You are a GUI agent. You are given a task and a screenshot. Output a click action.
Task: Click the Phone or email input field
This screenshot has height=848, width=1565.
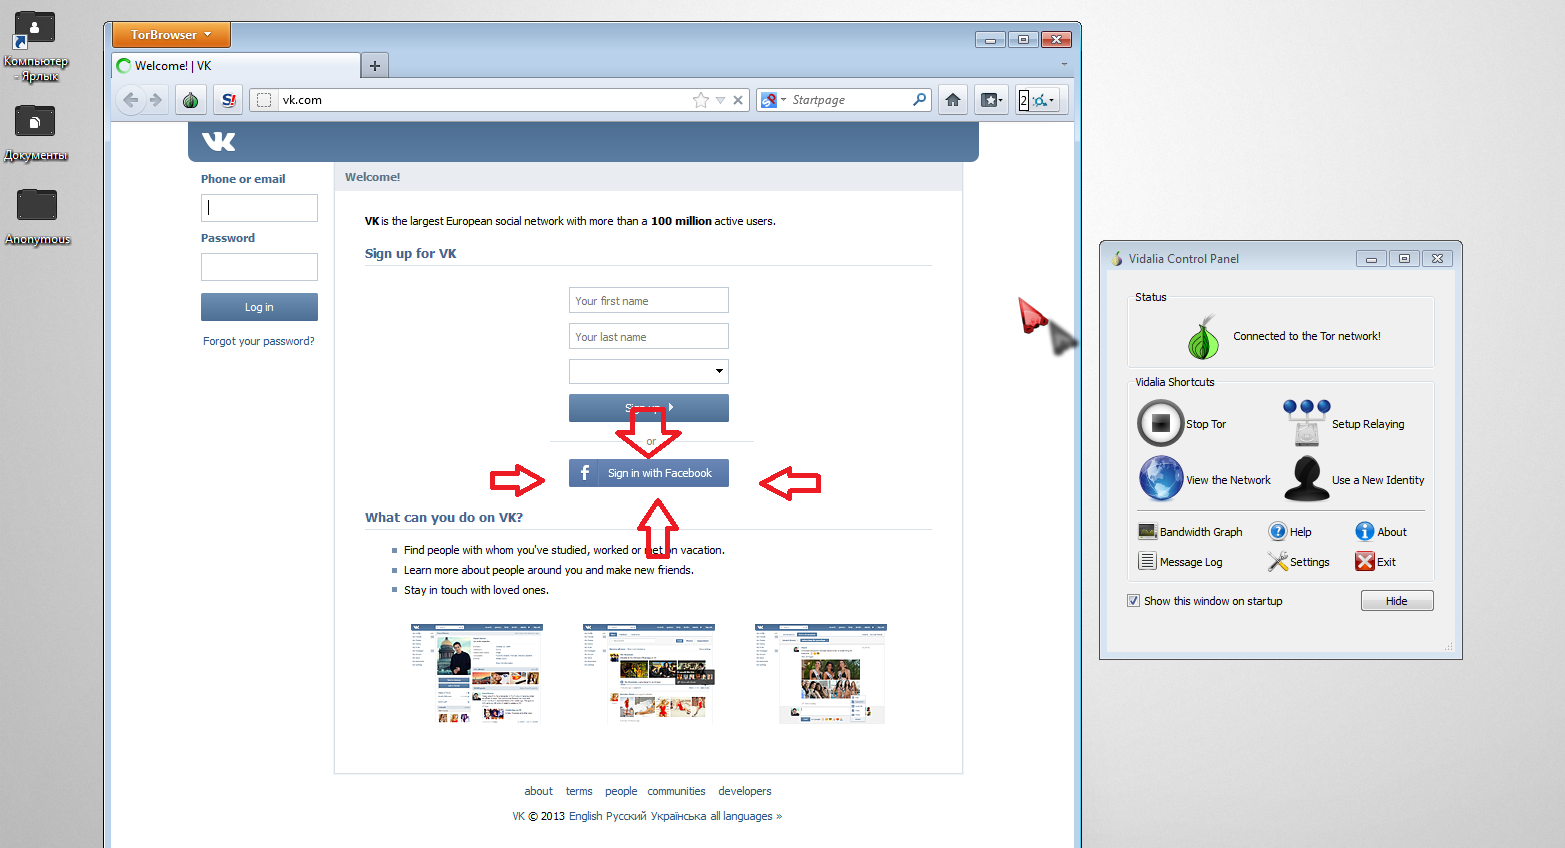[259, 207]
